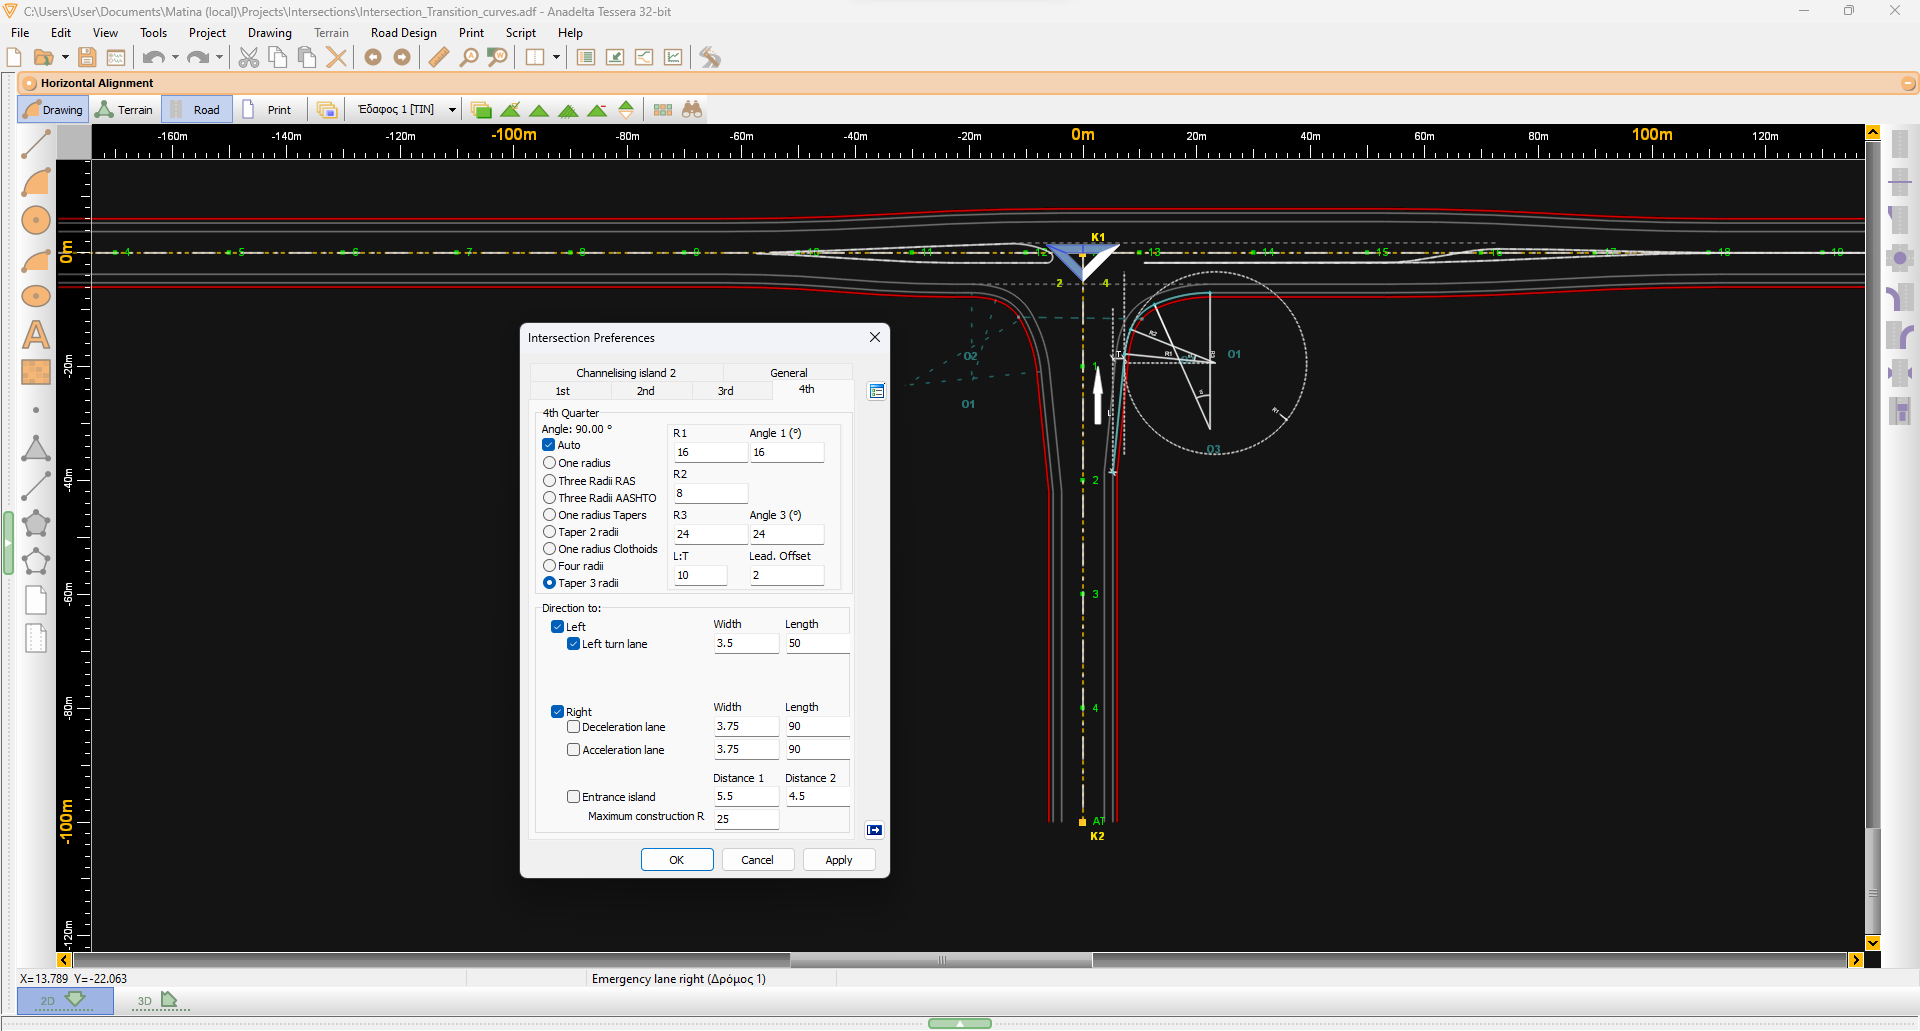Open the Road Design menu

pos(403,32)
